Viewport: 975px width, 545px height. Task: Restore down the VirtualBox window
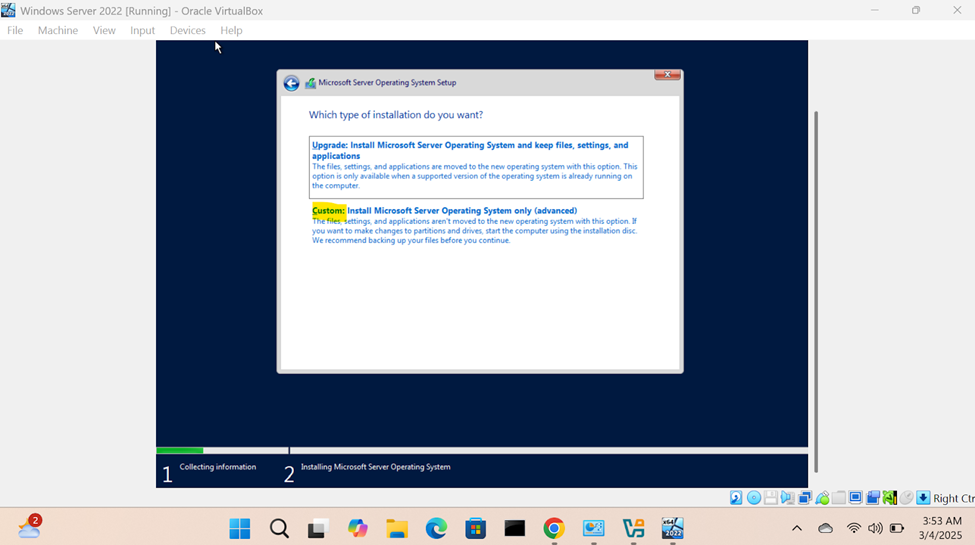click(916, 11)
